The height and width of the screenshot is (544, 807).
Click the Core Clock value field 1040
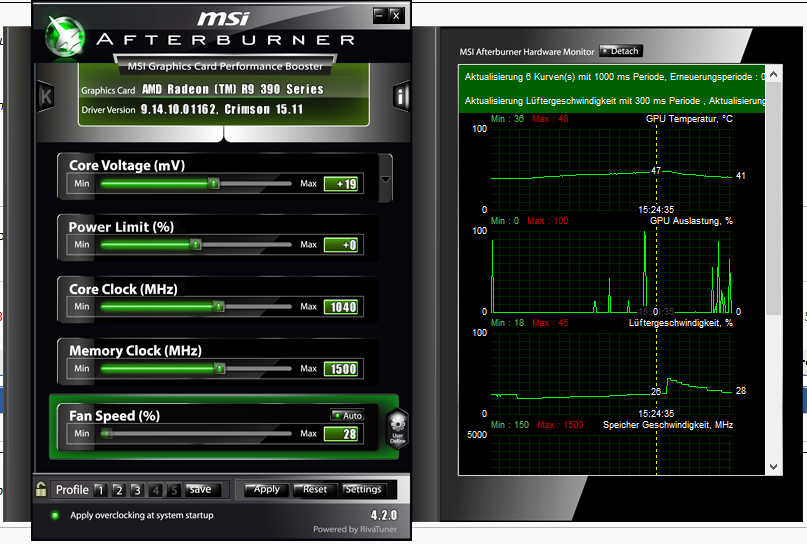(x=341, y=307)
